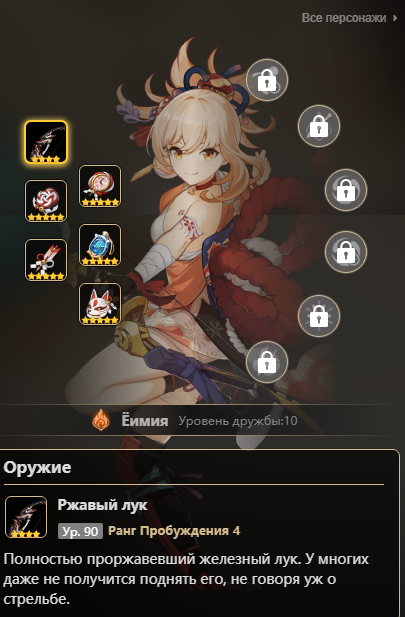The height and width of the screenshot is (617, 405).
Task: Open the fifth locked constellation node
Action: 319,316
